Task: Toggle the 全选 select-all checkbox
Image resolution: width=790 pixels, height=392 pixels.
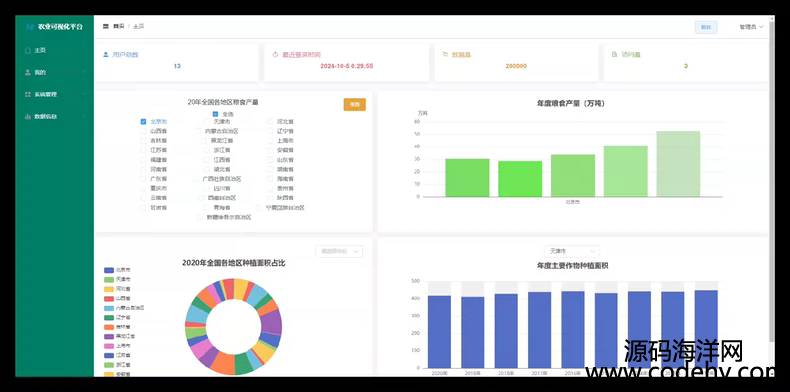Action: pyautogui.click(x=215, y=114)
